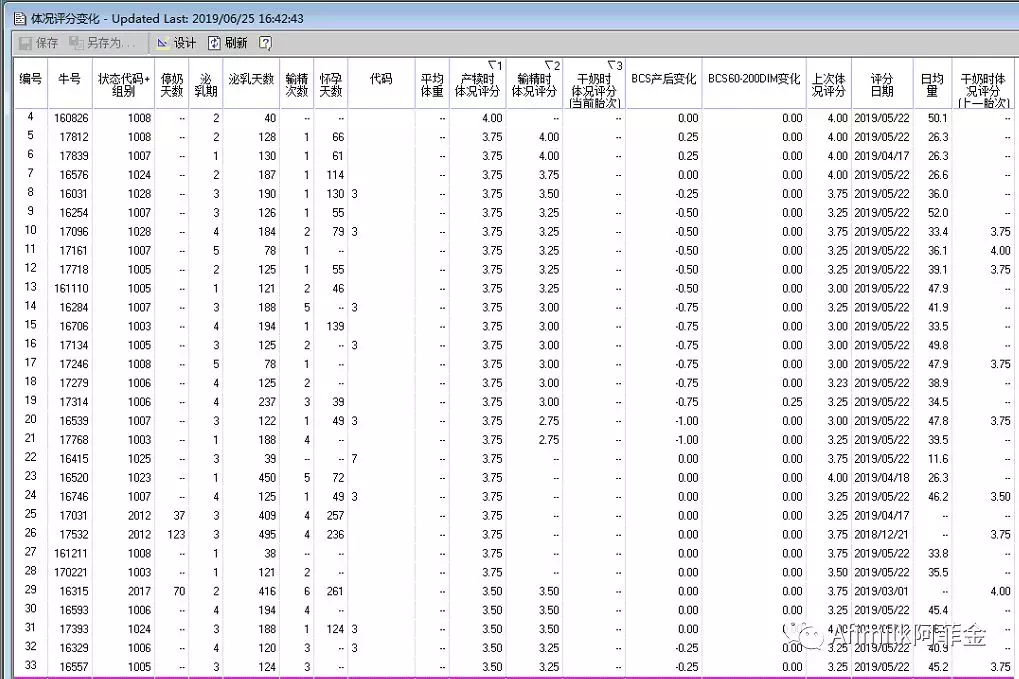
Task: Click the 日均量 column header
Action: click(x=932, y=84)
